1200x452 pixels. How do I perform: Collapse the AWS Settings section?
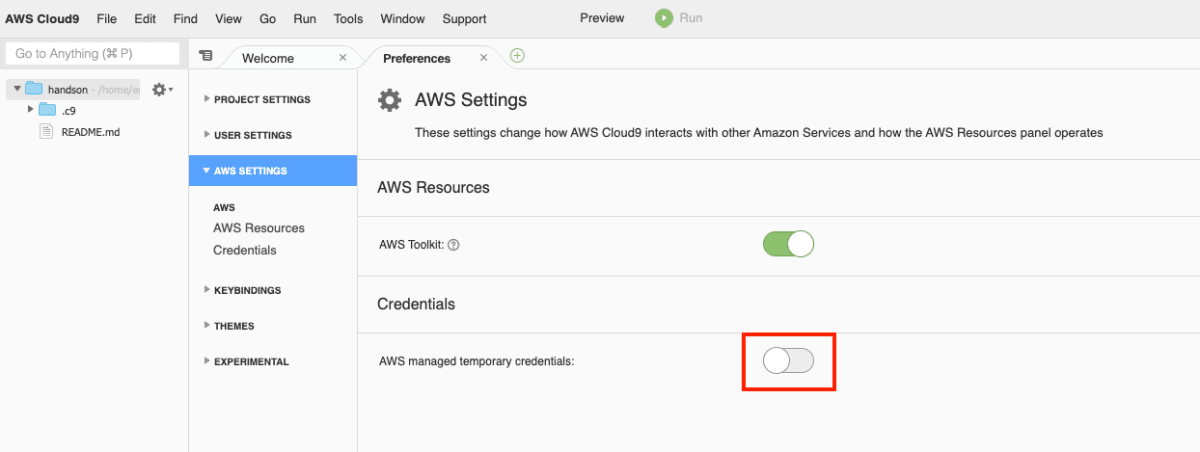(273, 171)
